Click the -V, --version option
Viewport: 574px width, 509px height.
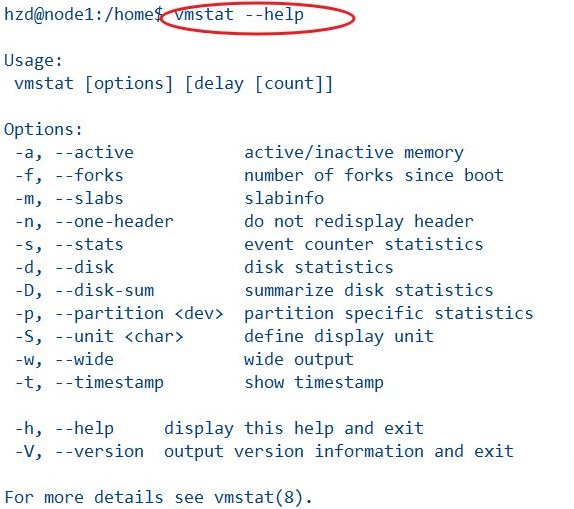[x=79, y=452]
